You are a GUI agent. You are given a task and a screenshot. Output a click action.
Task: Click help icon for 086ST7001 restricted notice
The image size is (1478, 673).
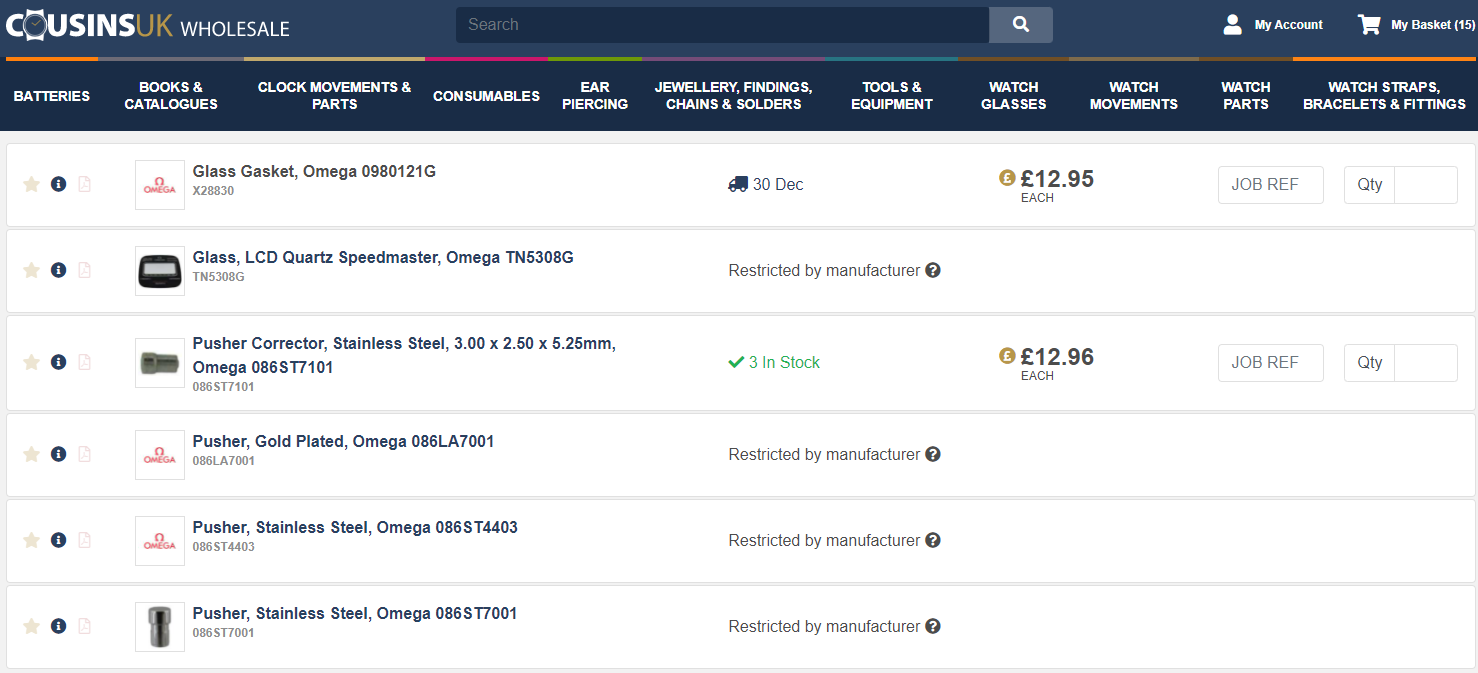(932, 626)
